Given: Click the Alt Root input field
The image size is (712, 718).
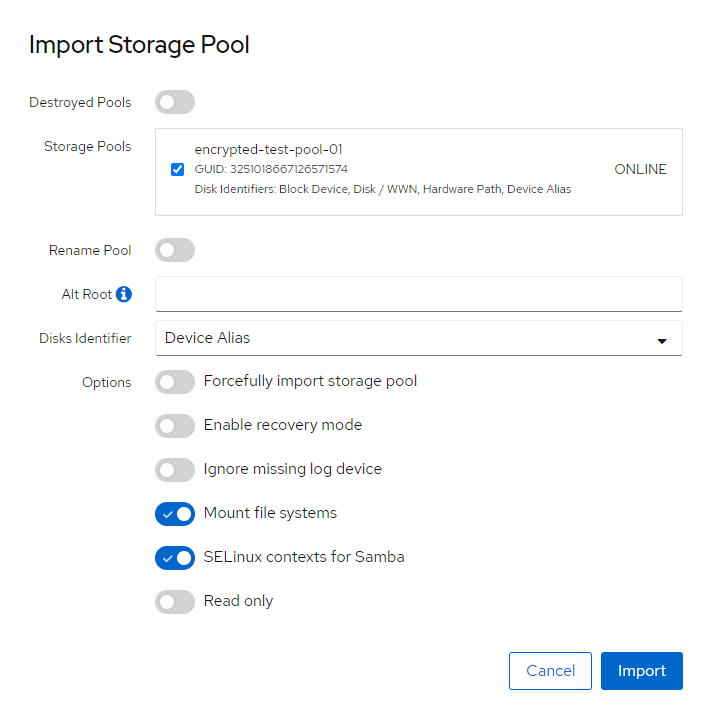Looking at the screenshot, I should (419, 294).
